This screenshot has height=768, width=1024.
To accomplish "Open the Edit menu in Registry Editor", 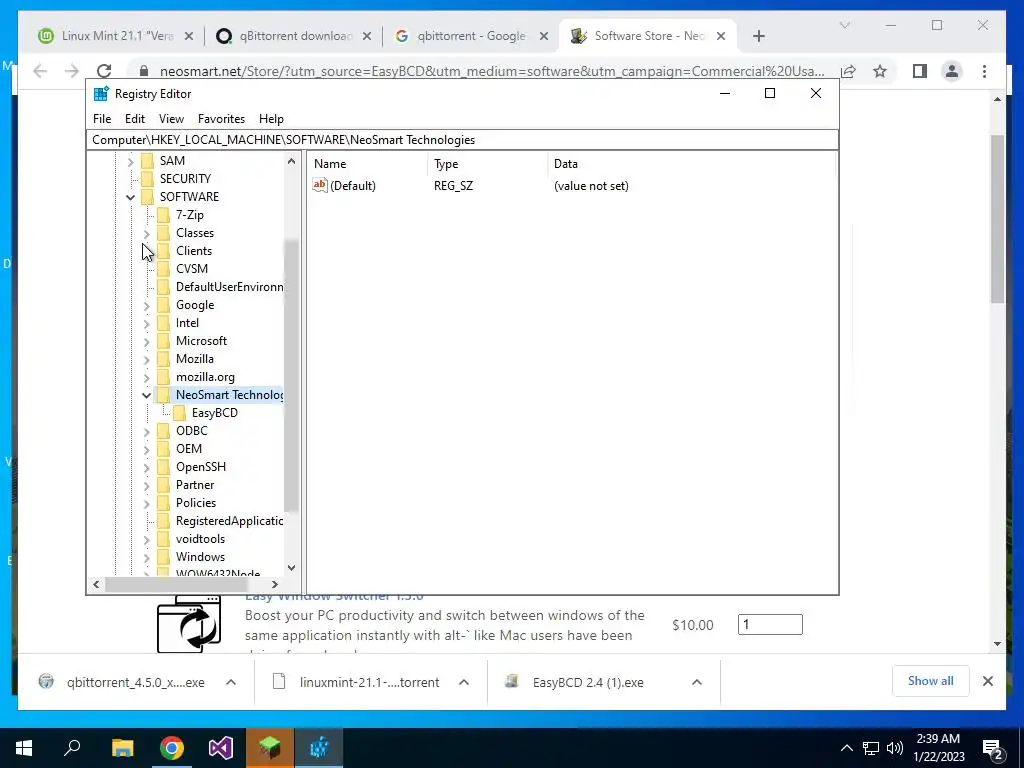I will pos(135,119).
